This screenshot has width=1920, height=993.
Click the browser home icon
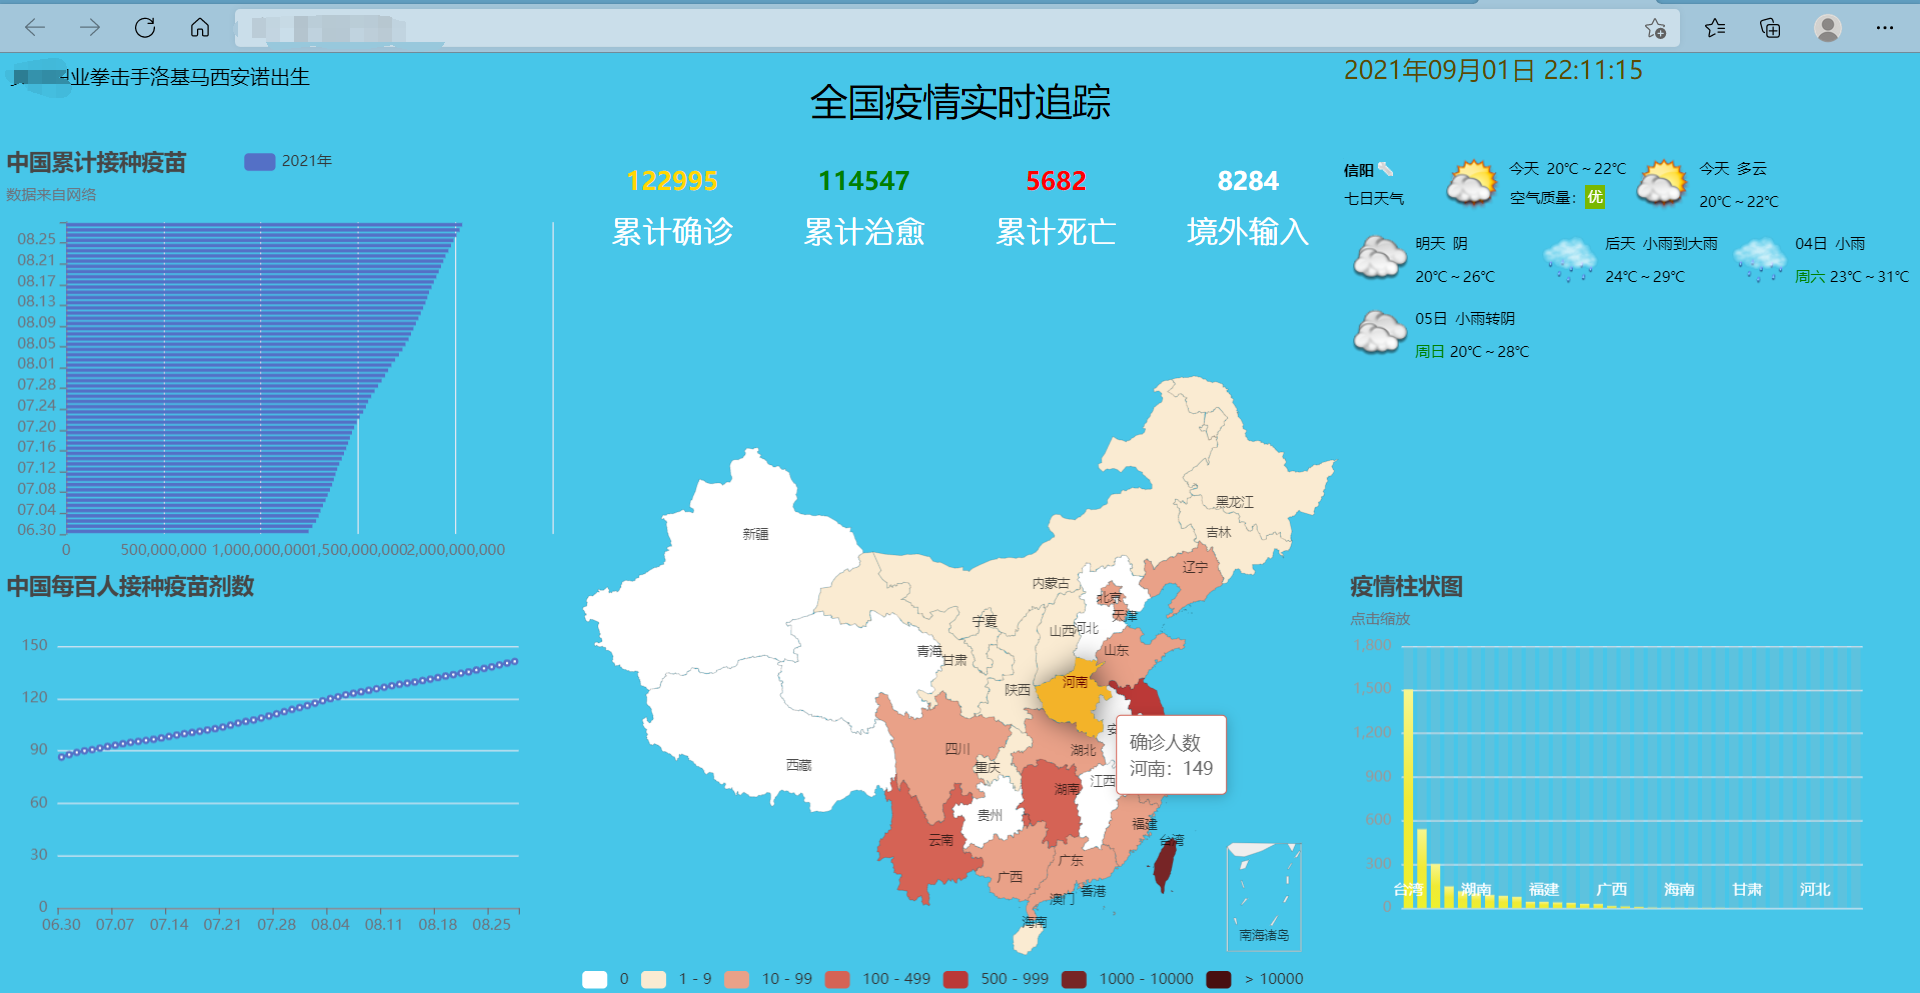[x=199, y=28]
